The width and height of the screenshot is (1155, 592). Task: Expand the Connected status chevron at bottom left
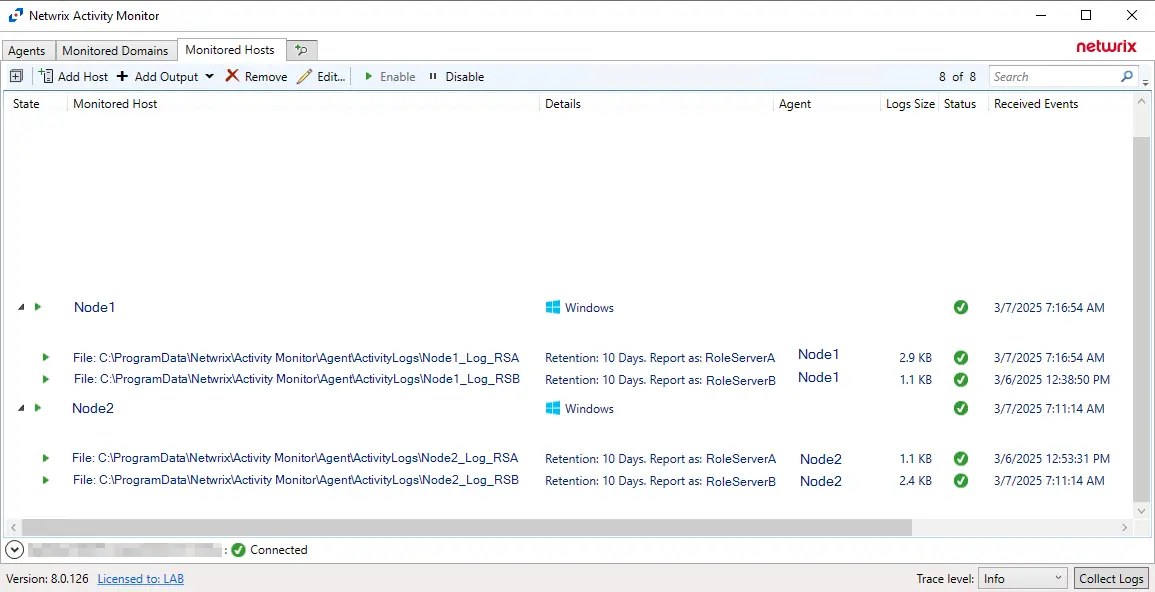click(x=14, y=549)
